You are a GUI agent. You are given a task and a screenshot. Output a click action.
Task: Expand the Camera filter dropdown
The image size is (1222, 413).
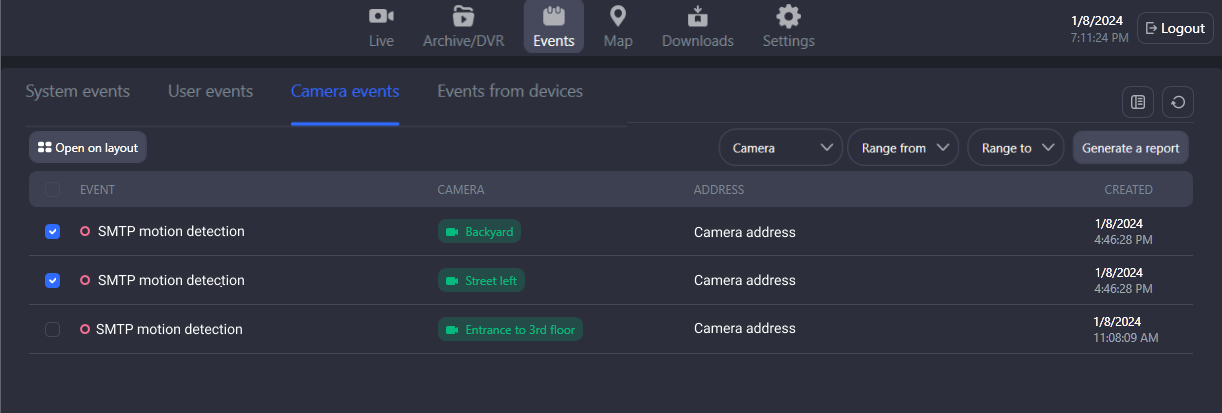click(780, 148)
